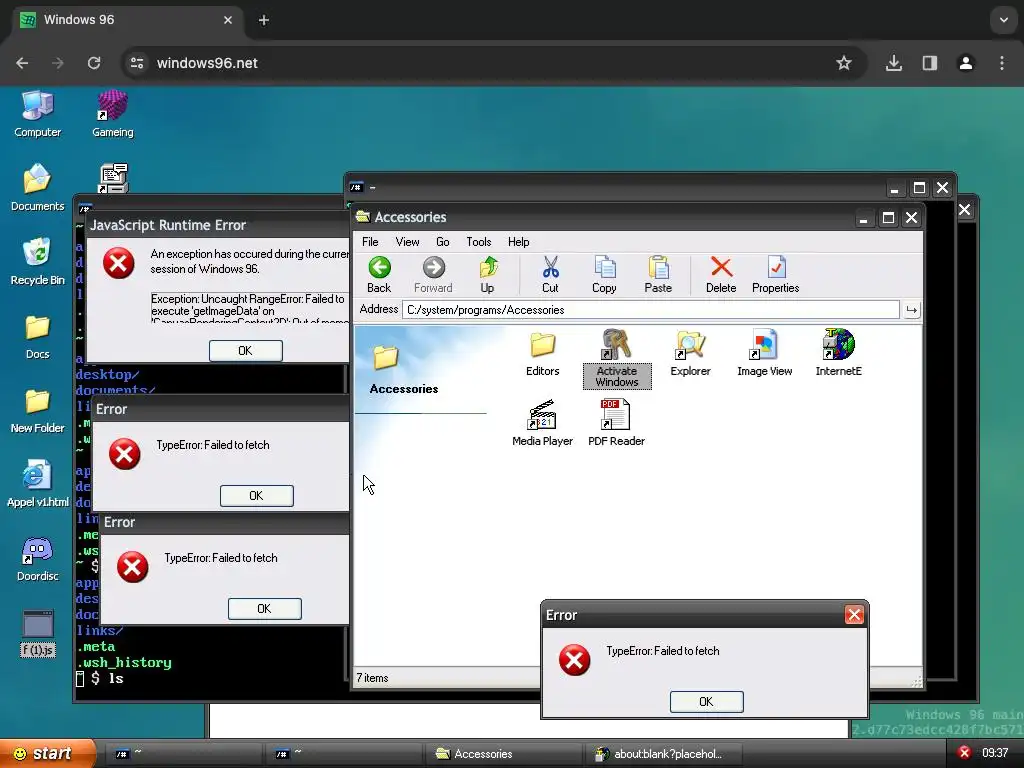
Task: Click the Cut scissors tool
Action: tap(550, 275)
